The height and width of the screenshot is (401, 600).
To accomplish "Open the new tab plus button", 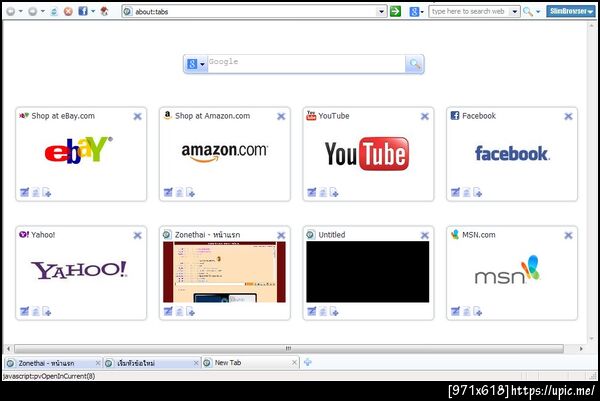I will 307,362.
